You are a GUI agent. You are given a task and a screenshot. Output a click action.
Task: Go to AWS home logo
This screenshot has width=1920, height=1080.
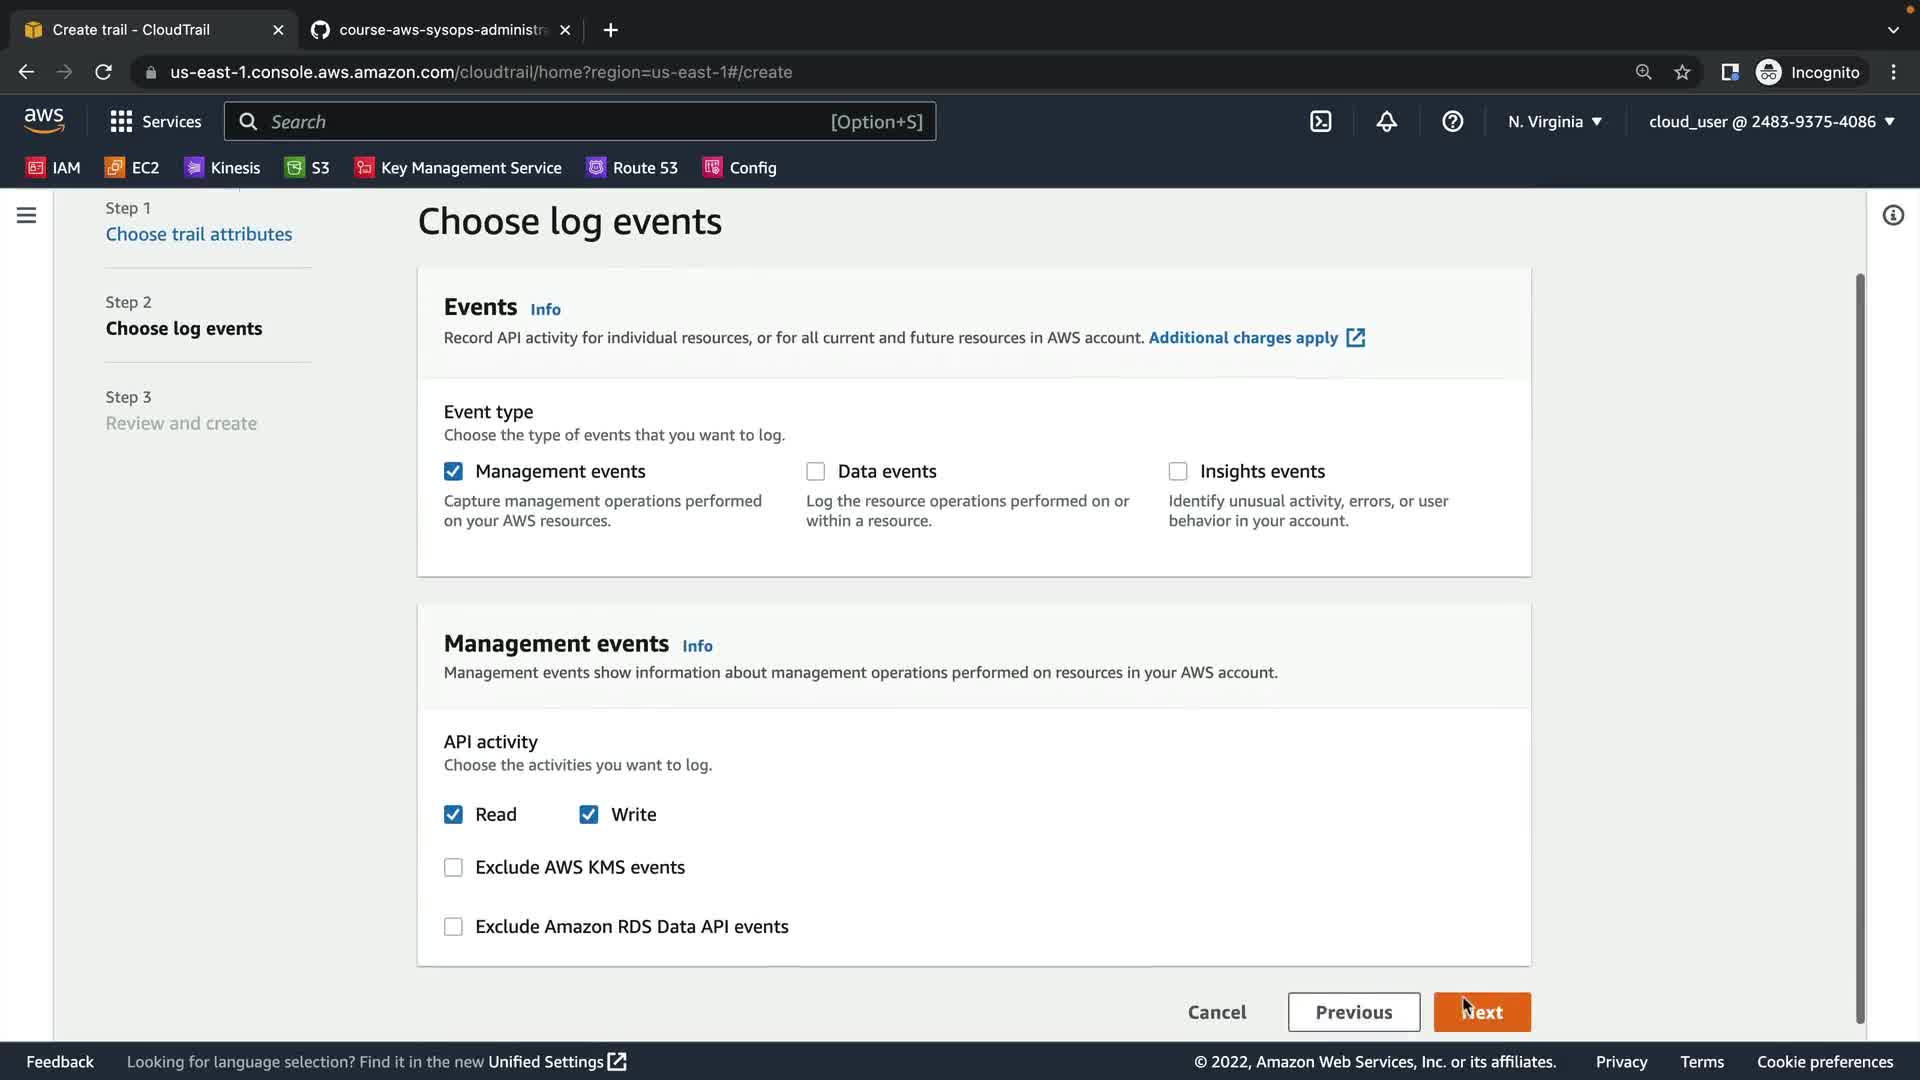(x=44, y=120)
